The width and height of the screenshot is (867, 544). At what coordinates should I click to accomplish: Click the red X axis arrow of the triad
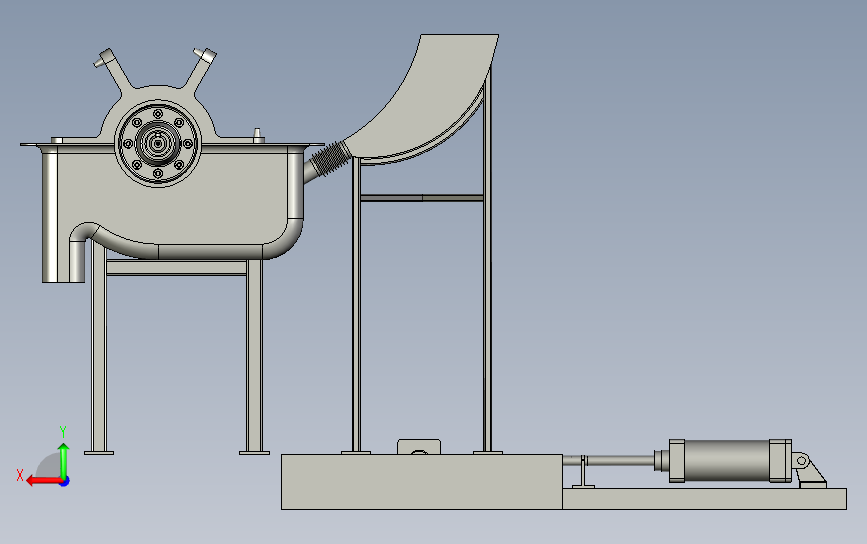click(44, 481)
